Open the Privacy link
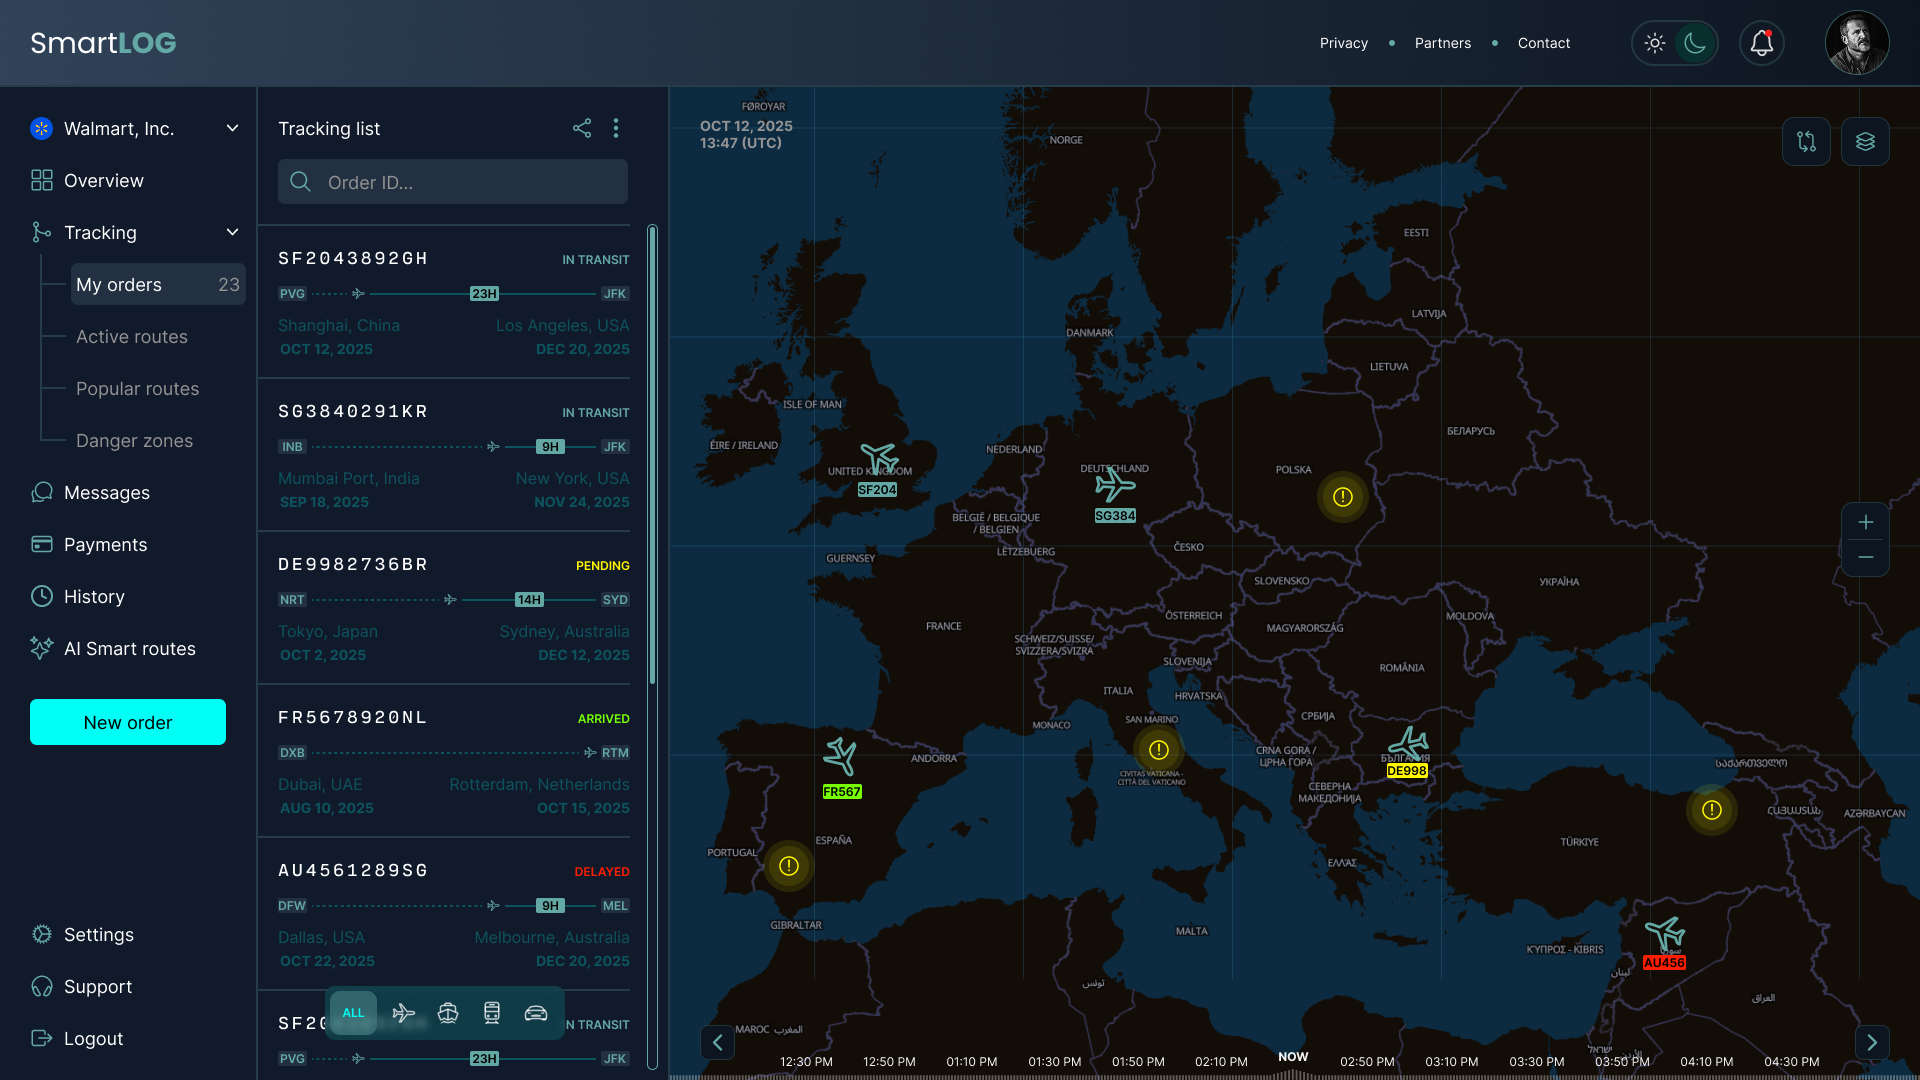 (1343, 43)
